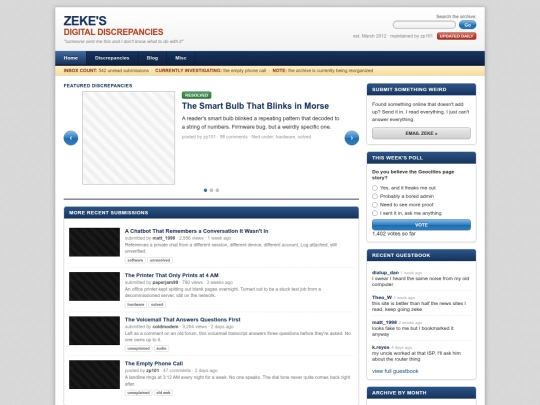Click the 'old web' tag on Empty Phone Call
540x405 pixels.
163,393
